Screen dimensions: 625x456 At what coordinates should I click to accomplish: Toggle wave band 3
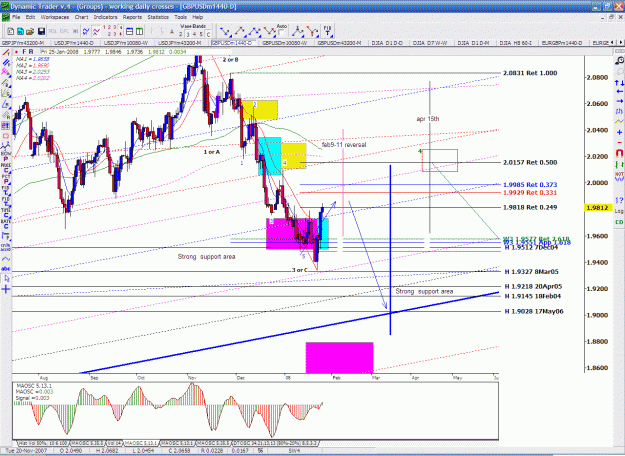click(187, 35)
